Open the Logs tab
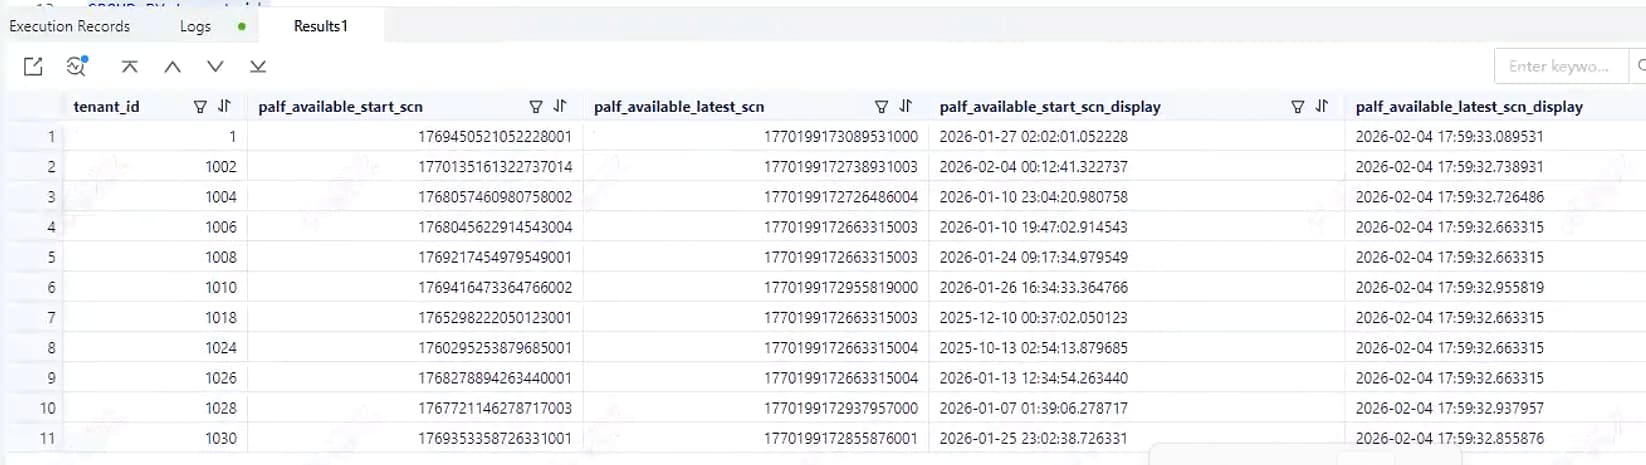Image resolution: width=1646 pixels, height=465 pixels. click(x=195, y=26)
